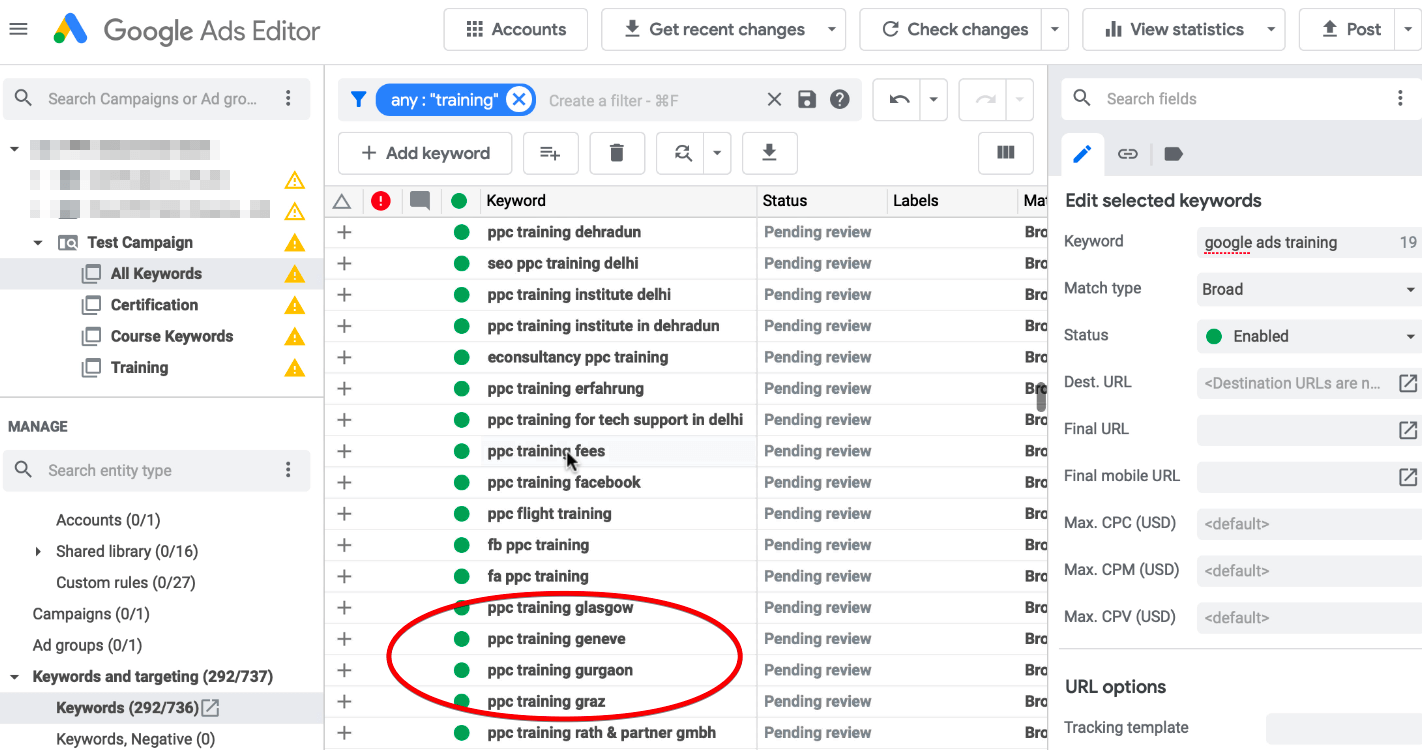The width and height of the screenshot is (1422, 750).
Task: Save the current filter
Action: point(807,99)
